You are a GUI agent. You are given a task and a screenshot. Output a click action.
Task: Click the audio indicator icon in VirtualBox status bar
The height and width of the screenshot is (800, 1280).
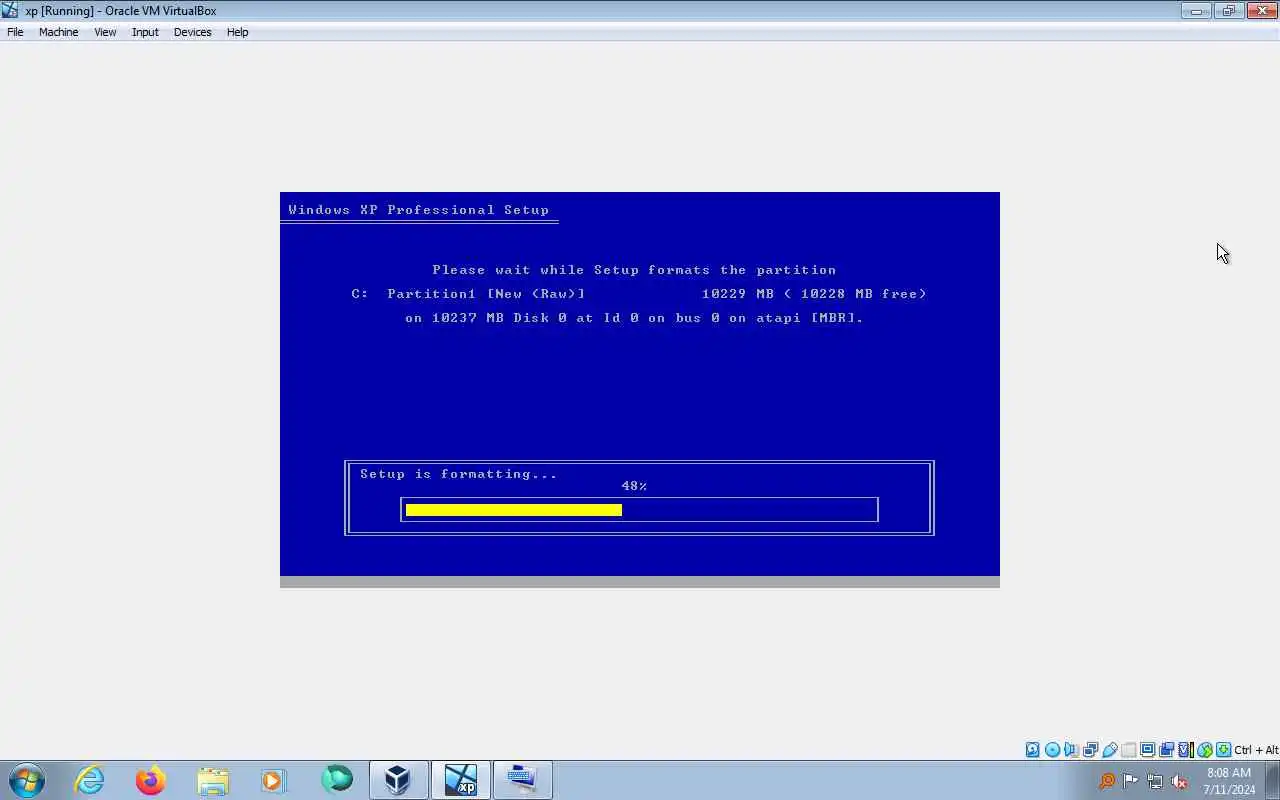pos(1071,750)
